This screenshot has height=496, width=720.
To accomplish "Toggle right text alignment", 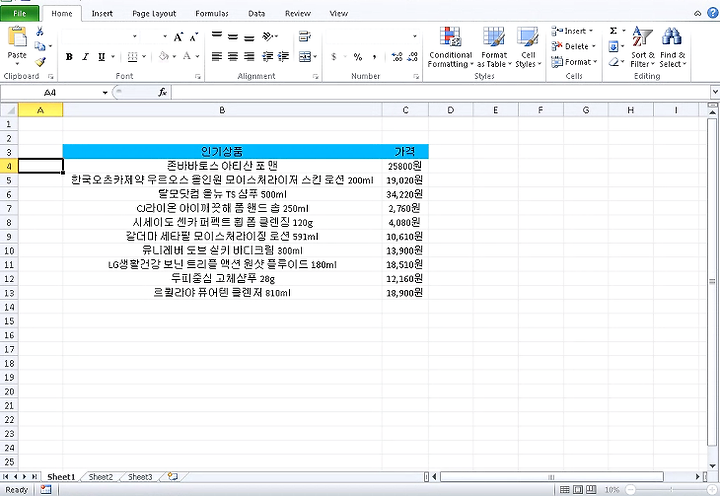I will (249, 56).
